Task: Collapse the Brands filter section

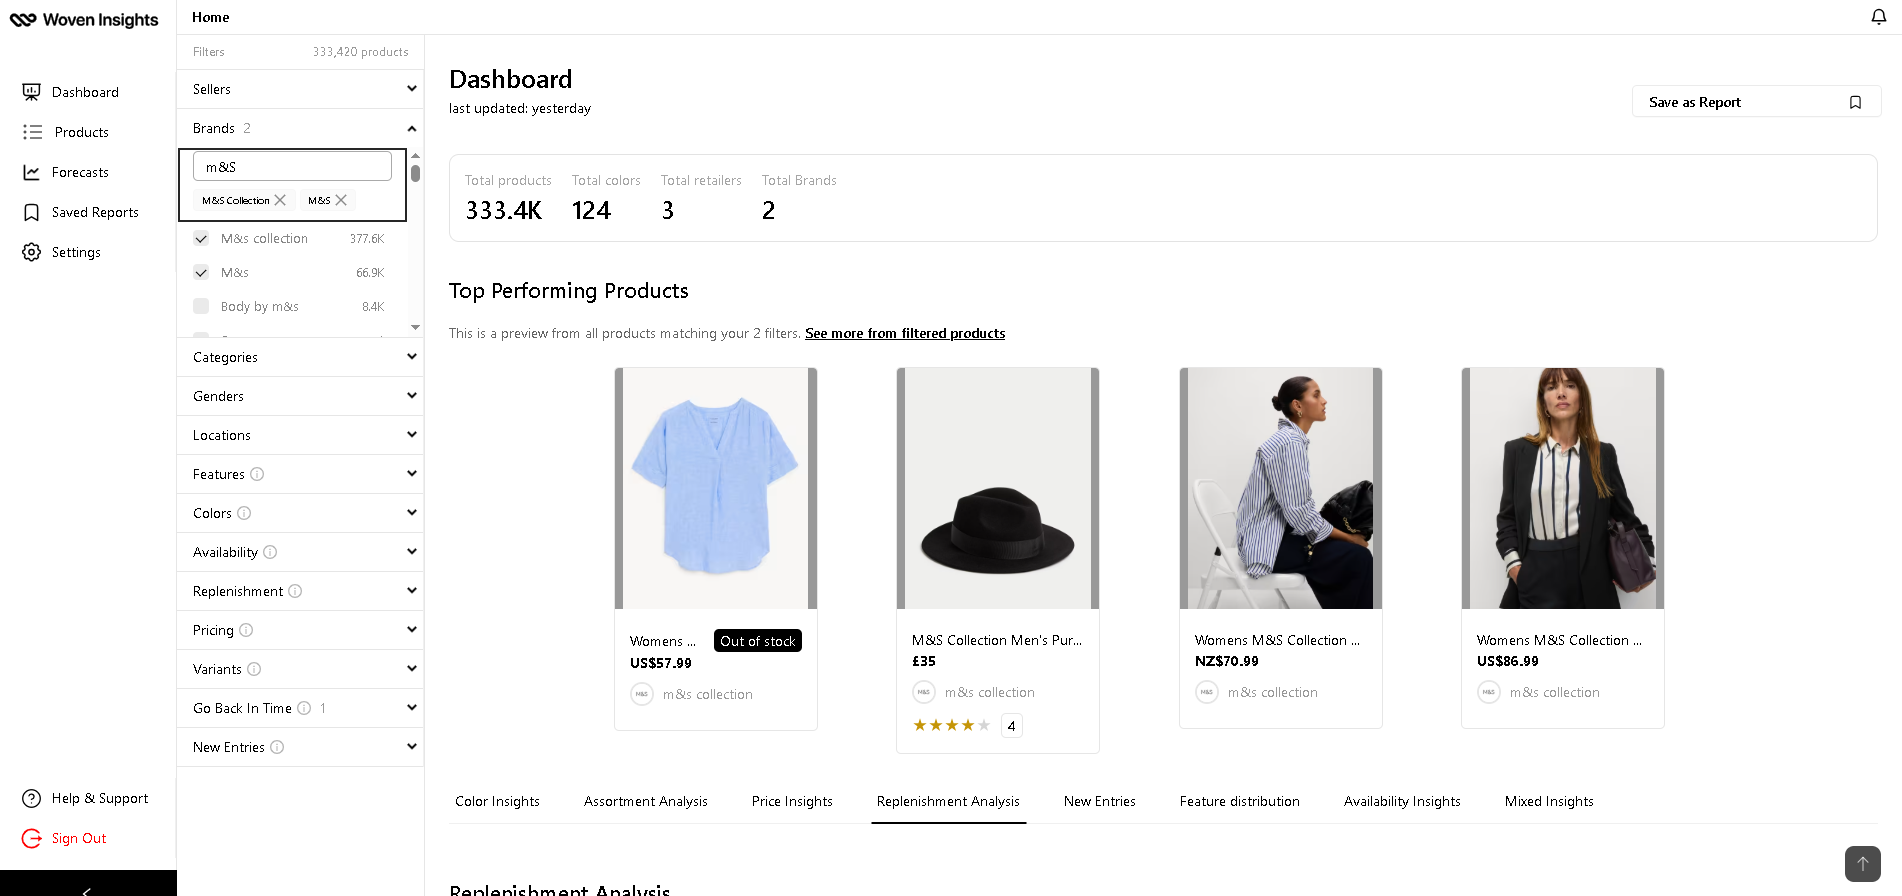Action: tap(411, 128)
